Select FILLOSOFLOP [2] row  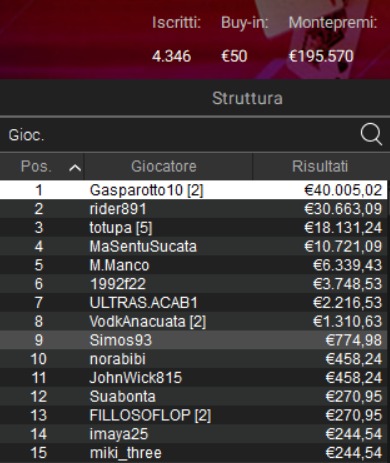tap(194, 415)
